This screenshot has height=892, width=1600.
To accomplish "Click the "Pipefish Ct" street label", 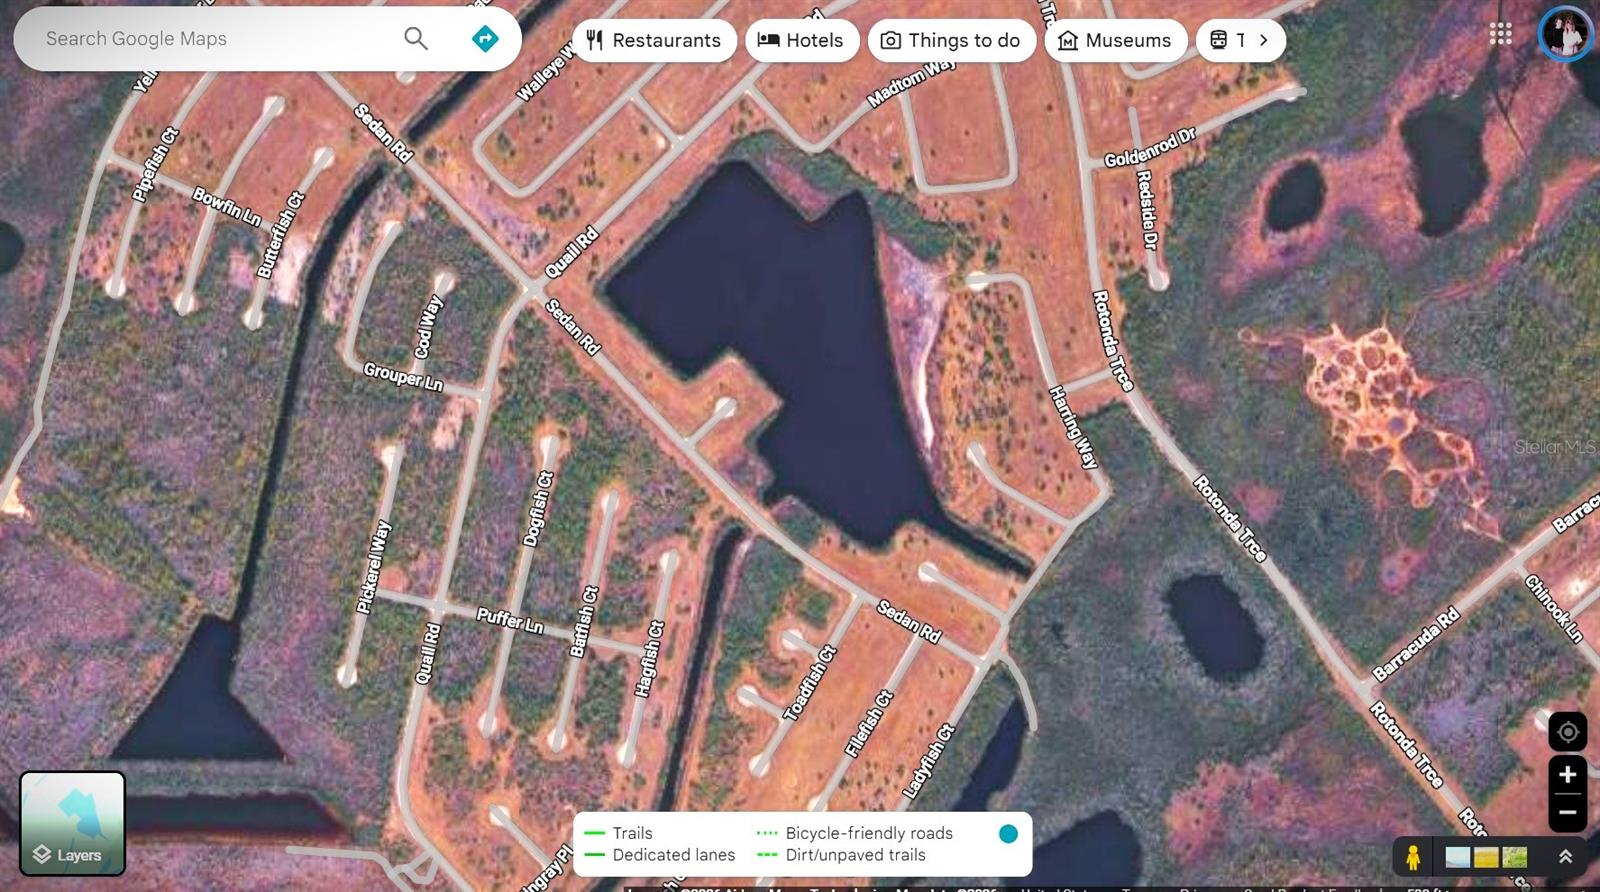I will 156,165.
